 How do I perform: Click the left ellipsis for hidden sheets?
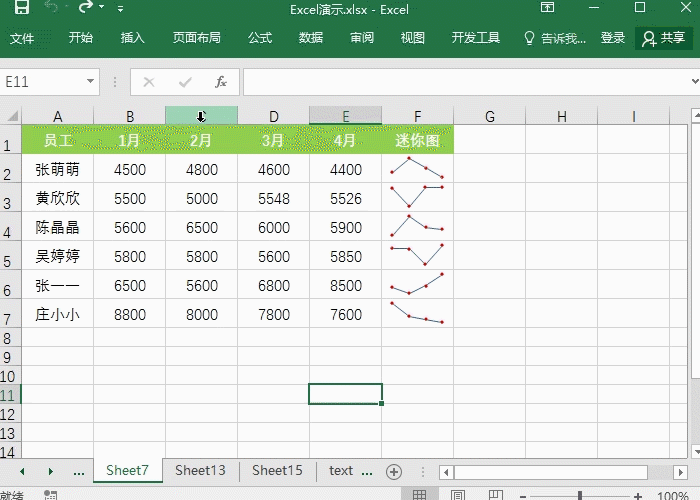[x=79, y=471]
